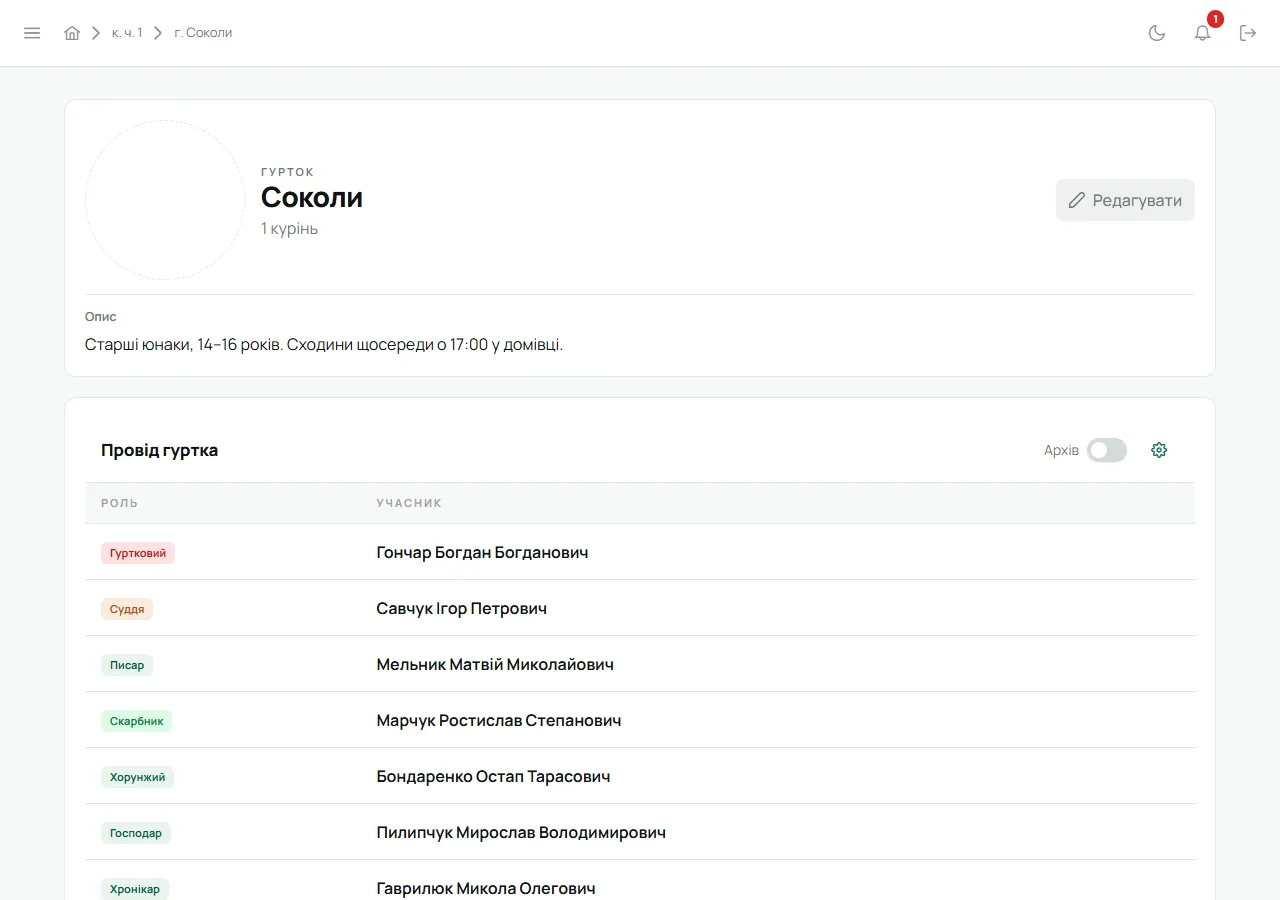Go to home via breadcrumb house icon

tap(72, 33)
